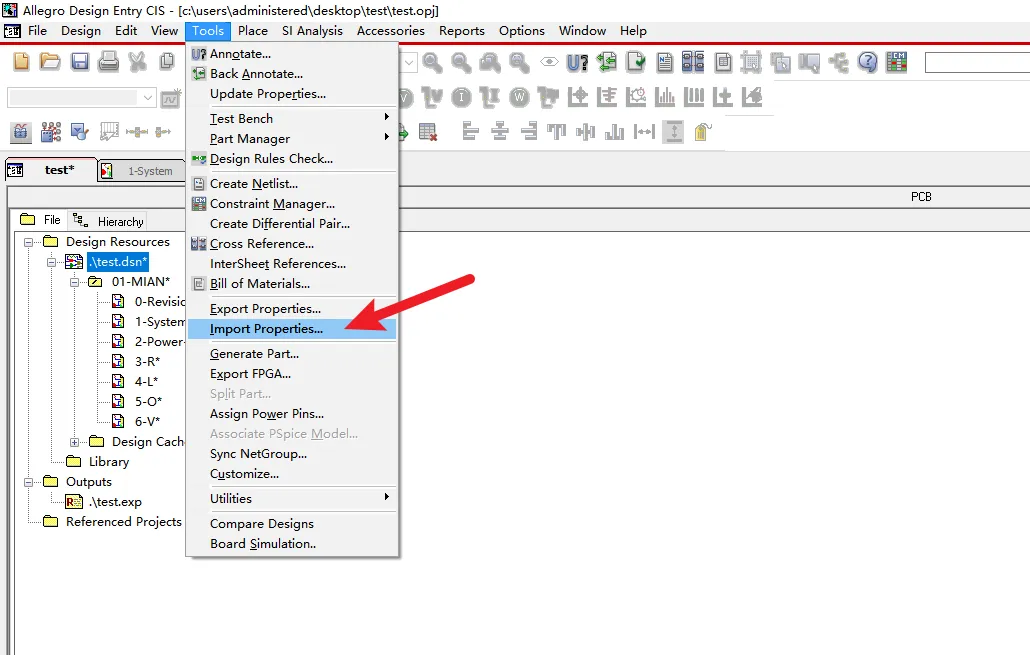
Task: Click the bill of materials toolbar icon
Action: tap(723, 62)
